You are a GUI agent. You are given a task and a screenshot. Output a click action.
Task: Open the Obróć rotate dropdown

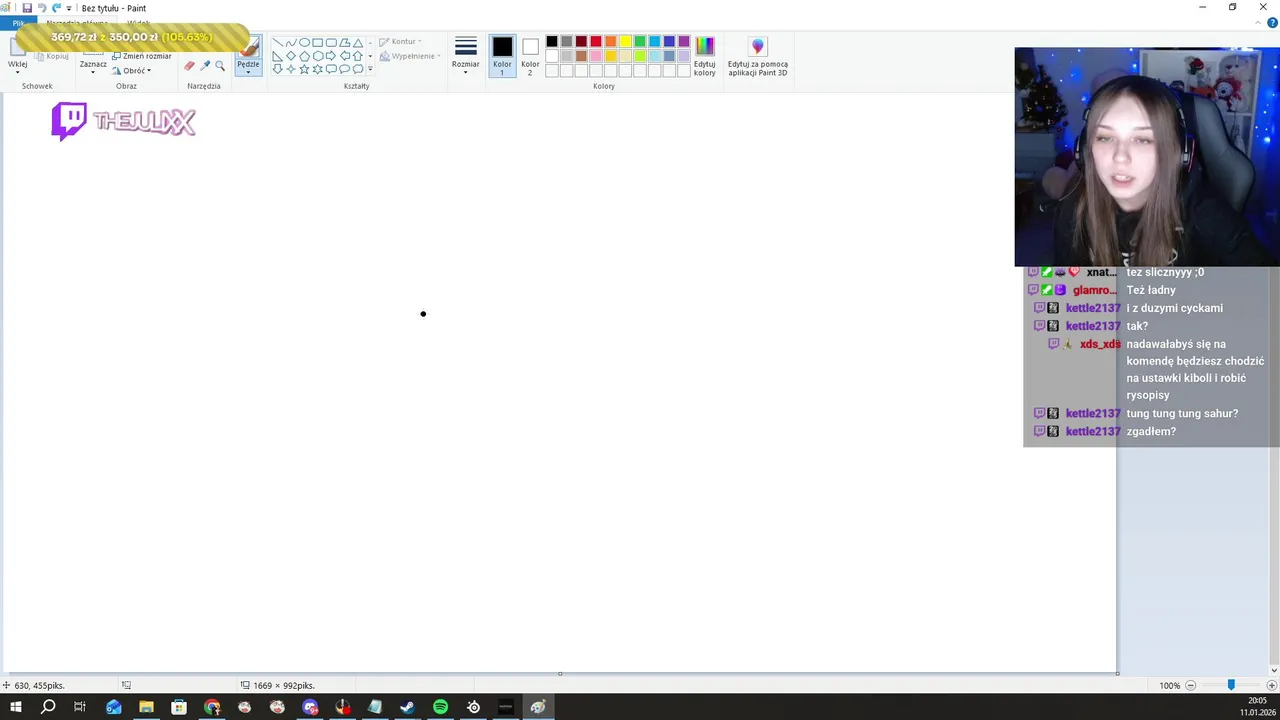[x=131, y=71]
